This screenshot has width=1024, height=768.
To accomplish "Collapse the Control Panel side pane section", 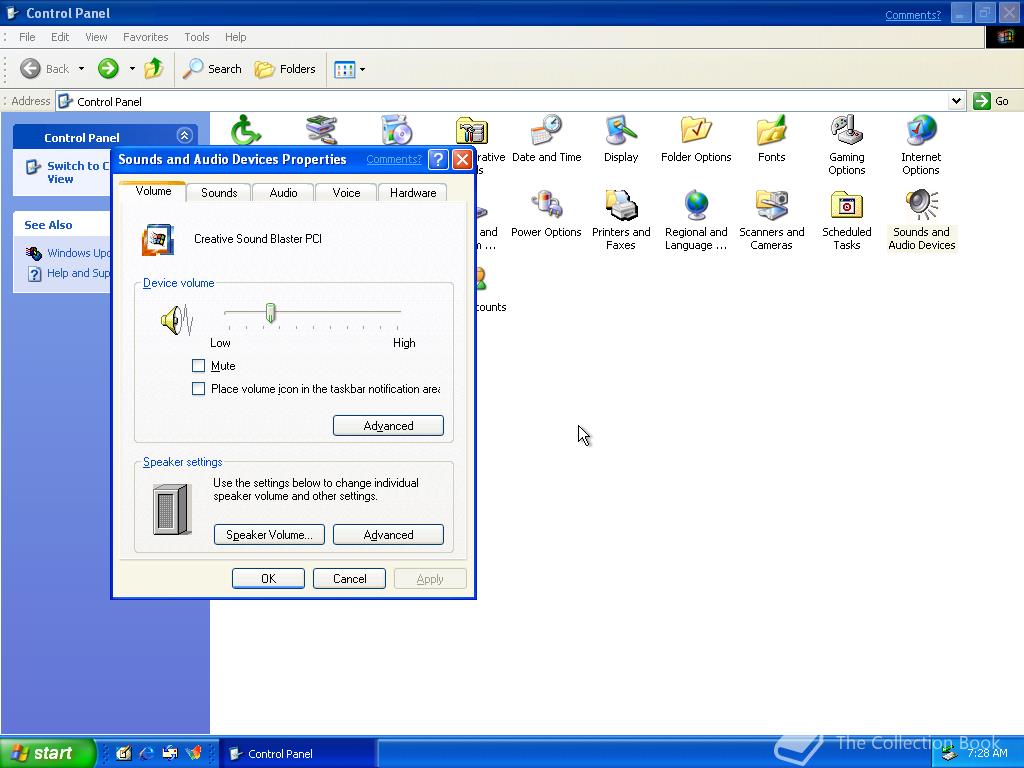I will pos(184,136).
